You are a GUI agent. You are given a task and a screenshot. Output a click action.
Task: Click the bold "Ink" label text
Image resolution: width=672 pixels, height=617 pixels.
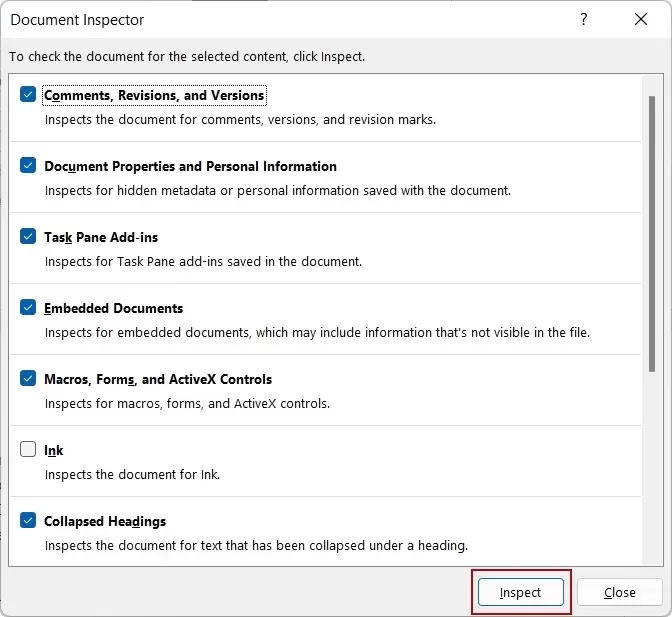point(54,450)
